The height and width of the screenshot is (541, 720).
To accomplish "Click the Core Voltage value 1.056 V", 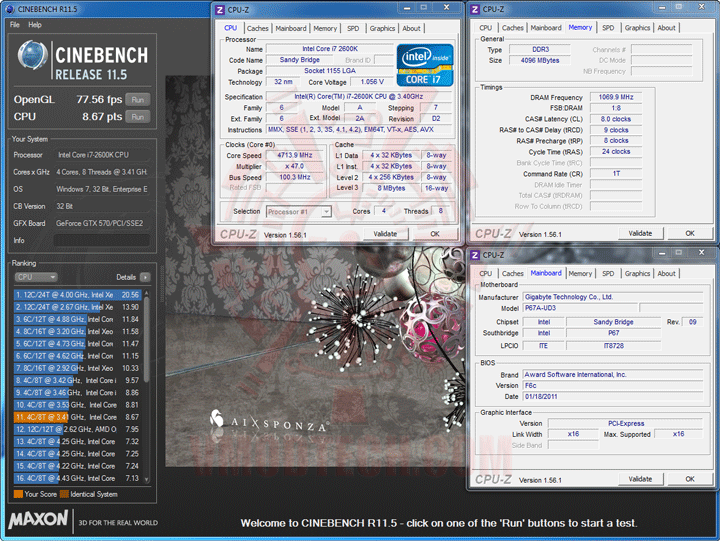I will [372, 82].
